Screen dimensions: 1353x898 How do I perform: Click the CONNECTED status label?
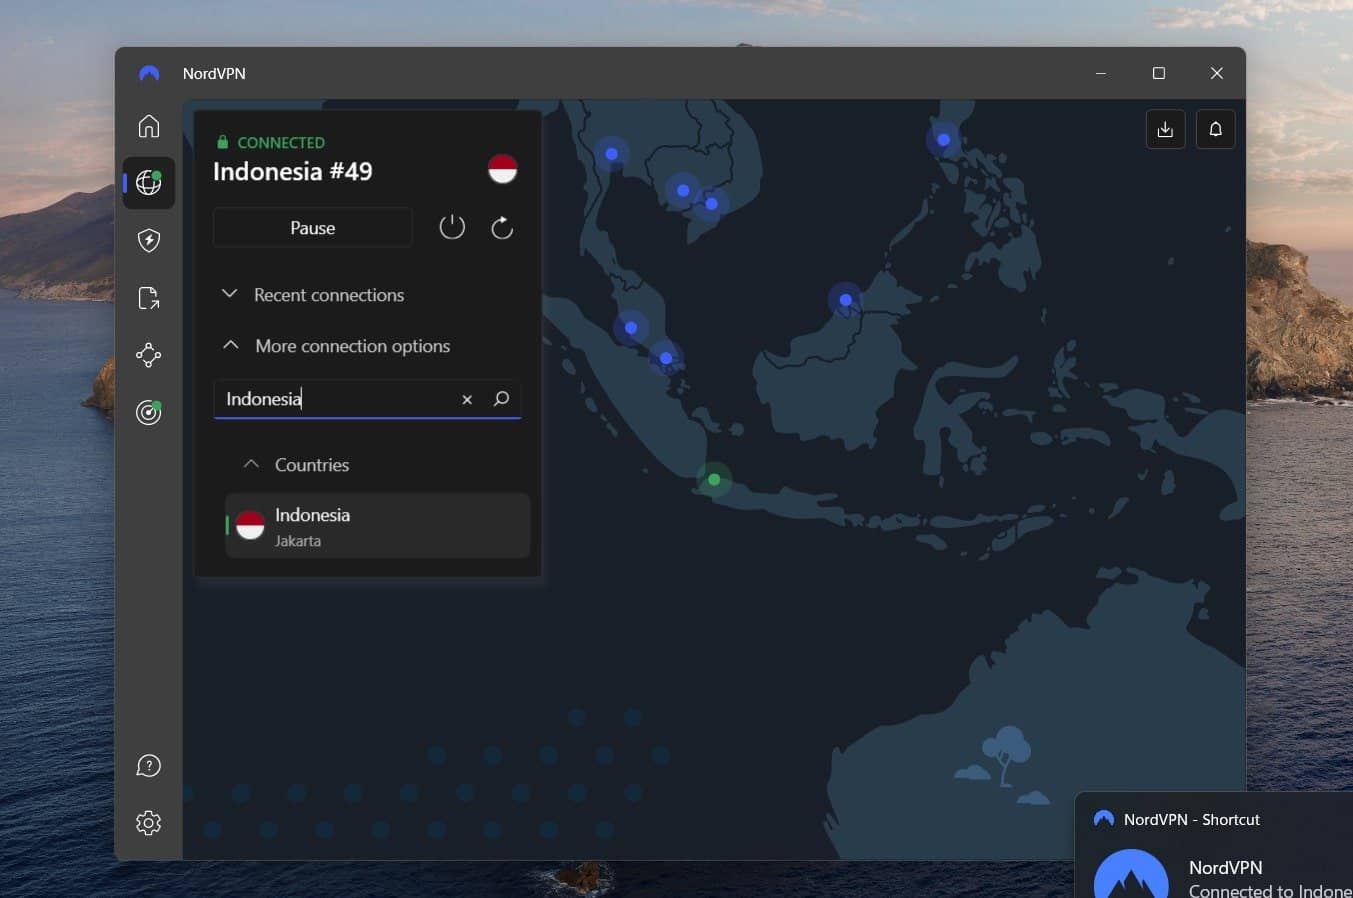[x=281, y=143]
